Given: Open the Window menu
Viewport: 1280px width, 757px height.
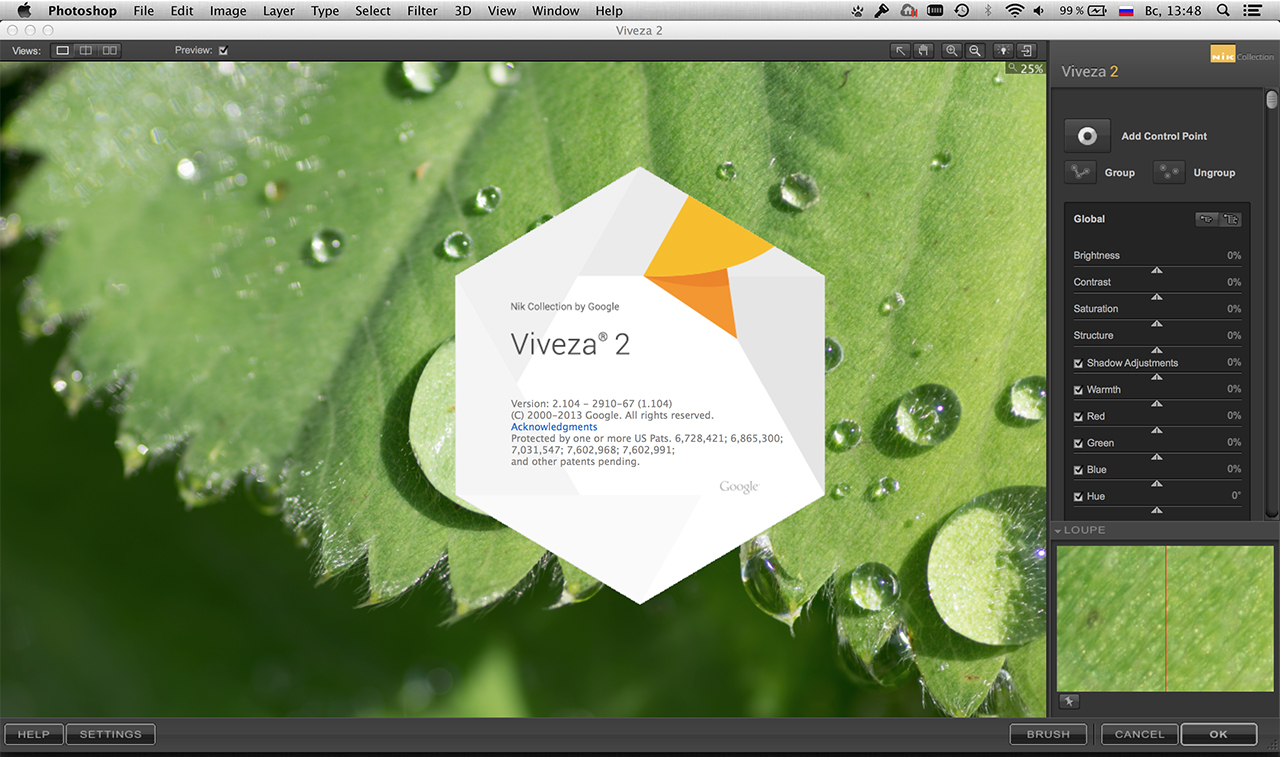Looking at the screenshot, I should tap(555, 11).
